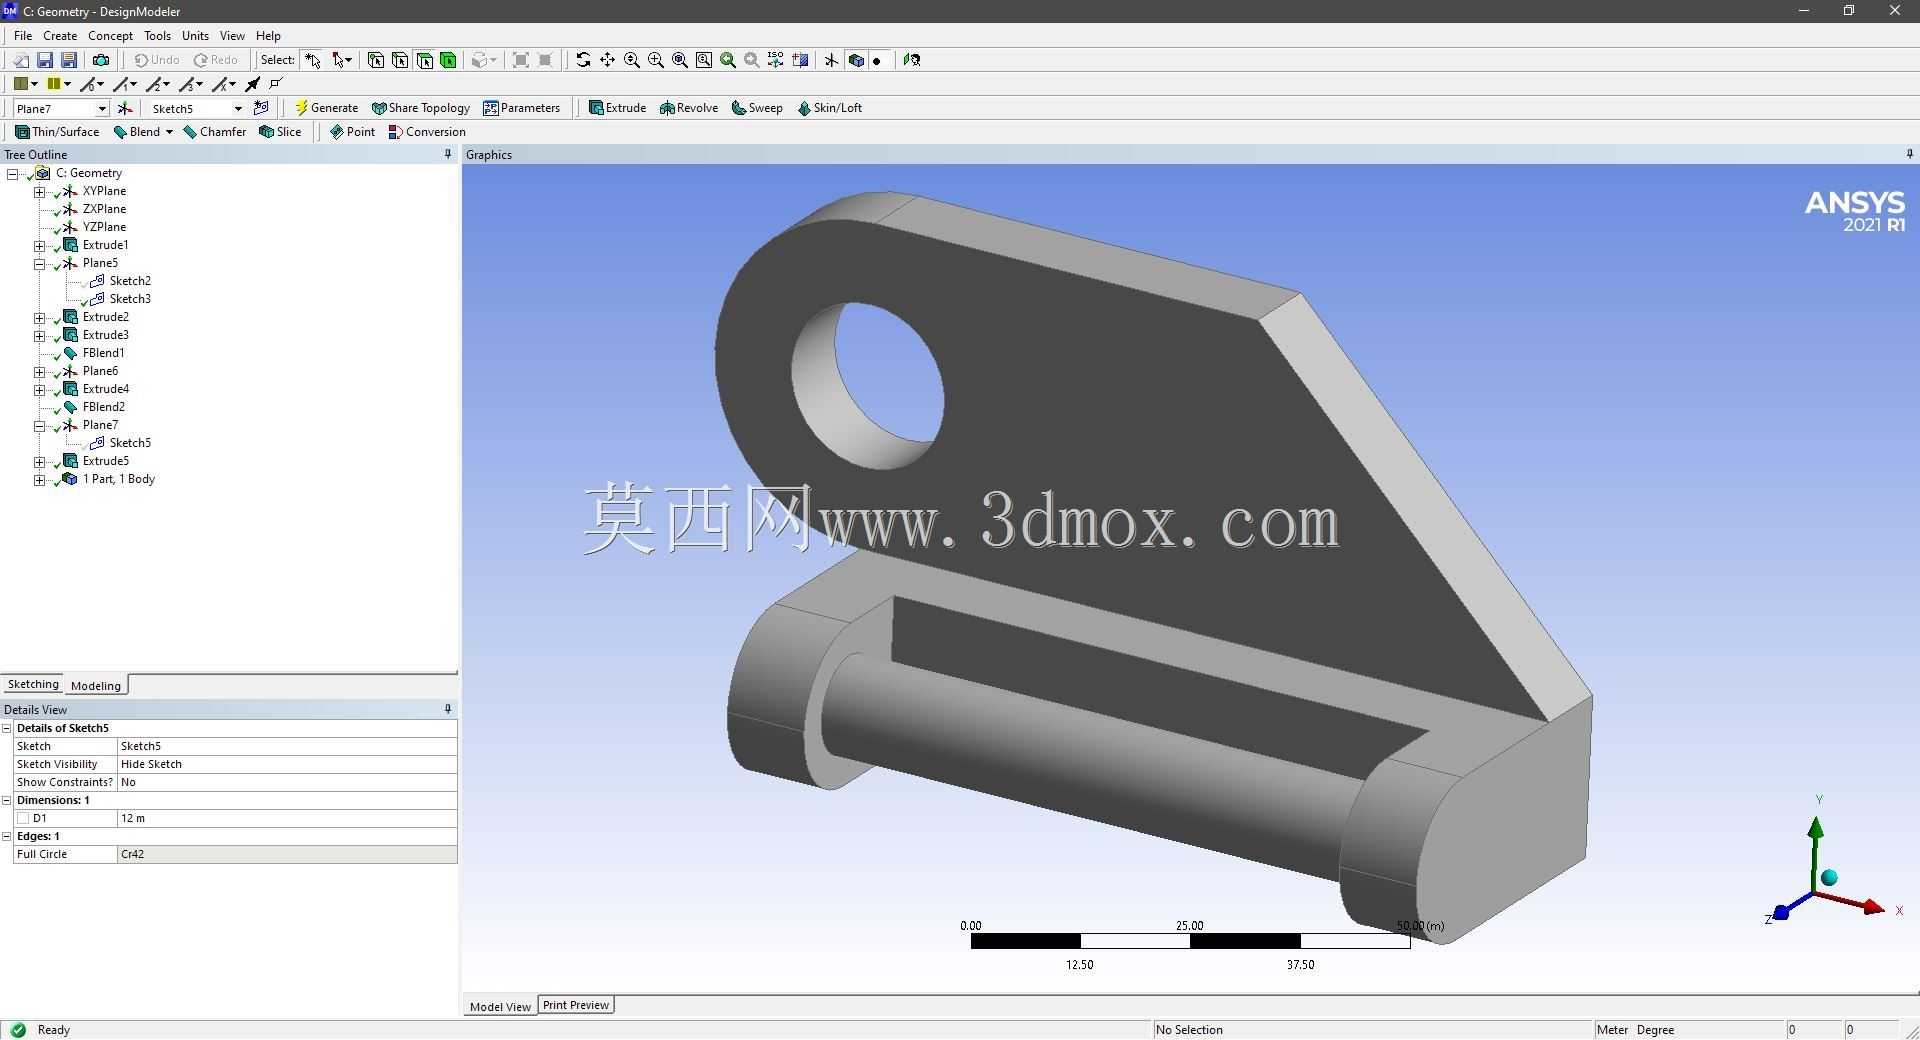
Task: Select FBlend2 in the tree outline
Action: pyautogui.click(x=104, y=407)
